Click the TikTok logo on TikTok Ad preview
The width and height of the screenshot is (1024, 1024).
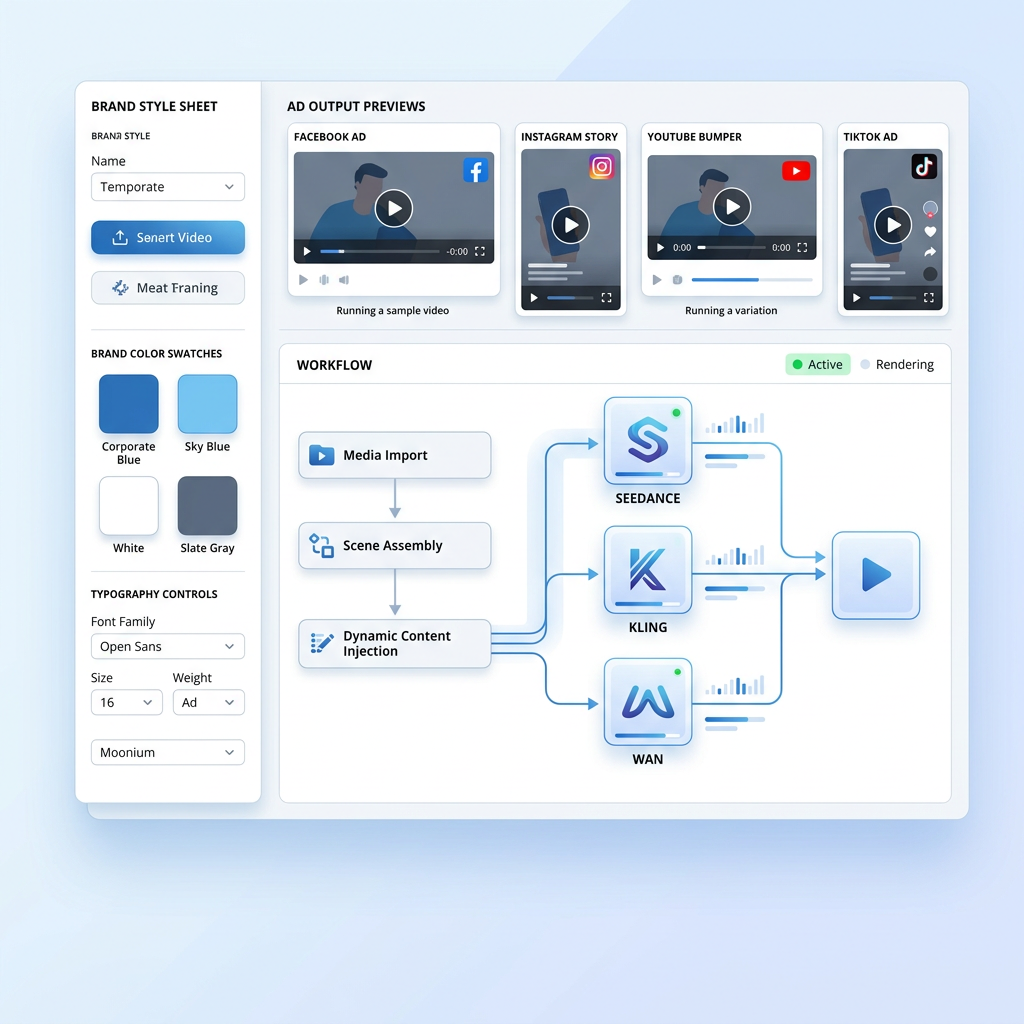[924, 167]
